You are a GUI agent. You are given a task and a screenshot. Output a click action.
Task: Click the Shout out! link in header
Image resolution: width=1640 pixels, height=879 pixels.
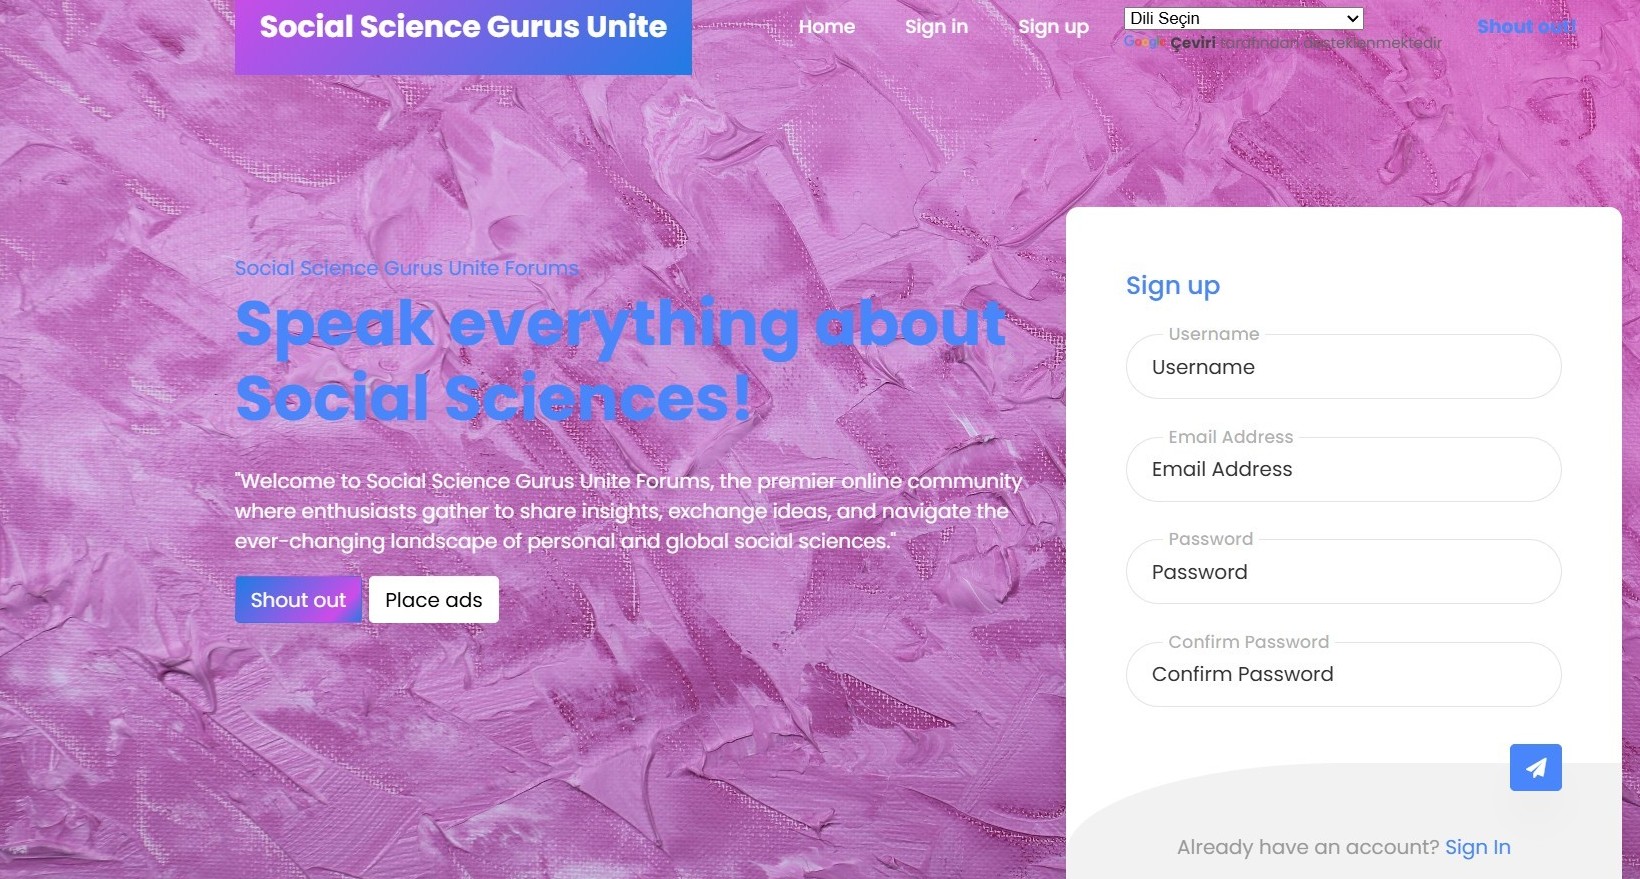1525,27
